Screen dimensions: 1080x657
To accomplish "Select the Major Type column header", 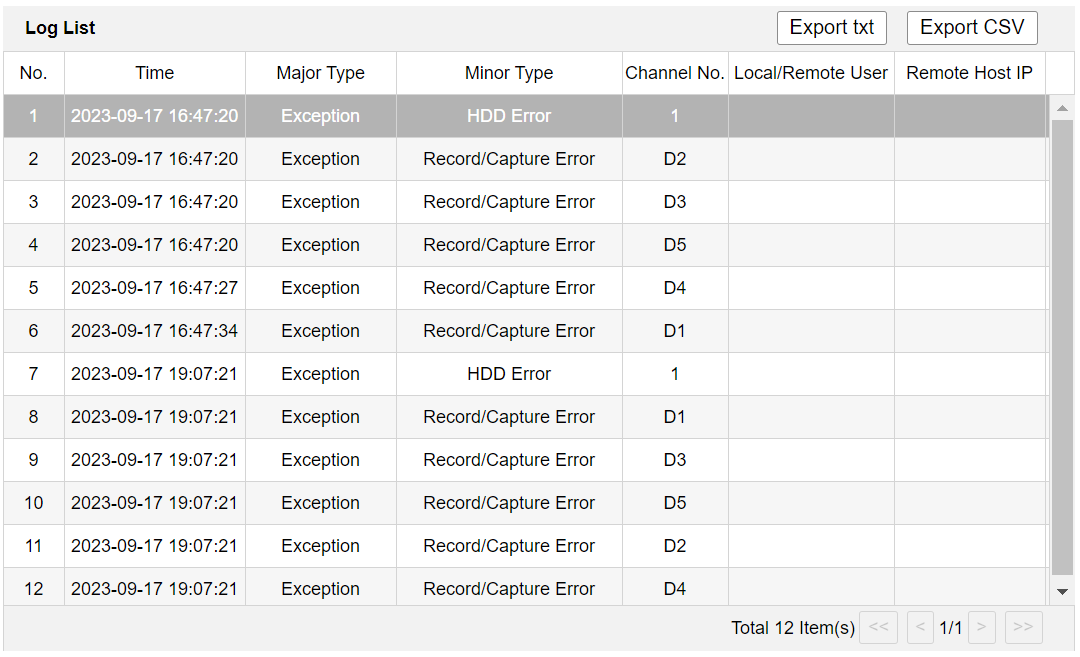I will (320, 73).
